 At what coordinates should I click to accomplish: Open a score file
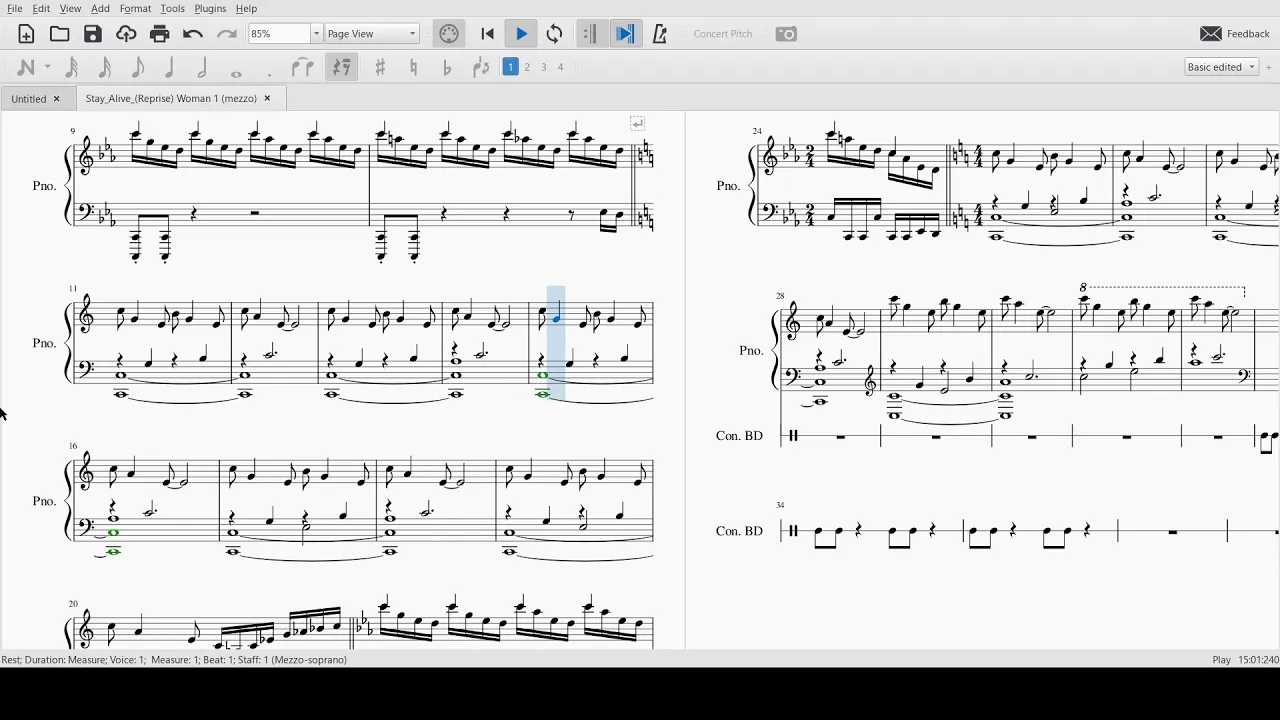(x=60, y=34)
